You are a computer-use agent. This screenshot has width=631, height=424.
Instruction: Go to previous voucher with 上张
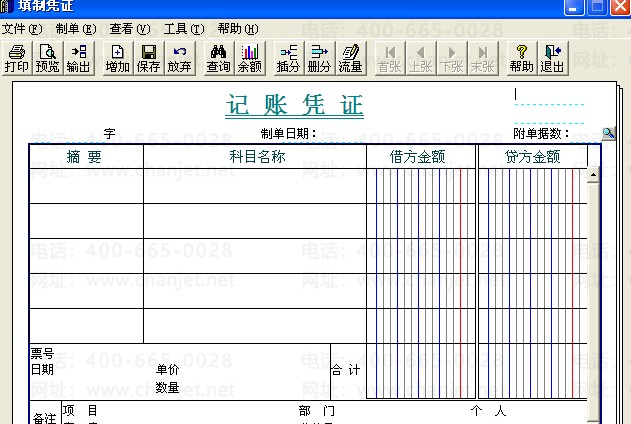pyautogui.click(x=421, y=58)
